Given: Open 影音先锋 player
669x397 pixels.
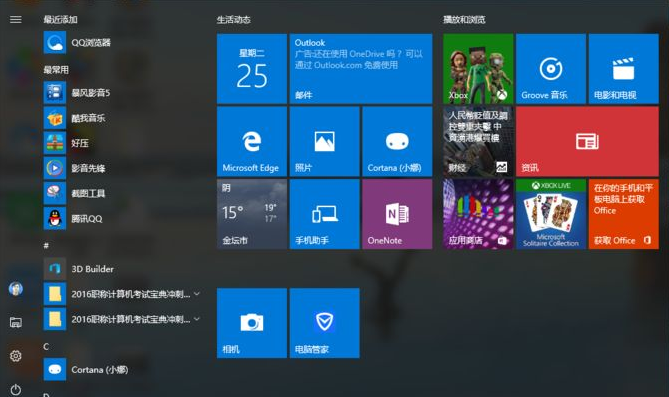Looking at the screenshot, I should pos(122,168).
